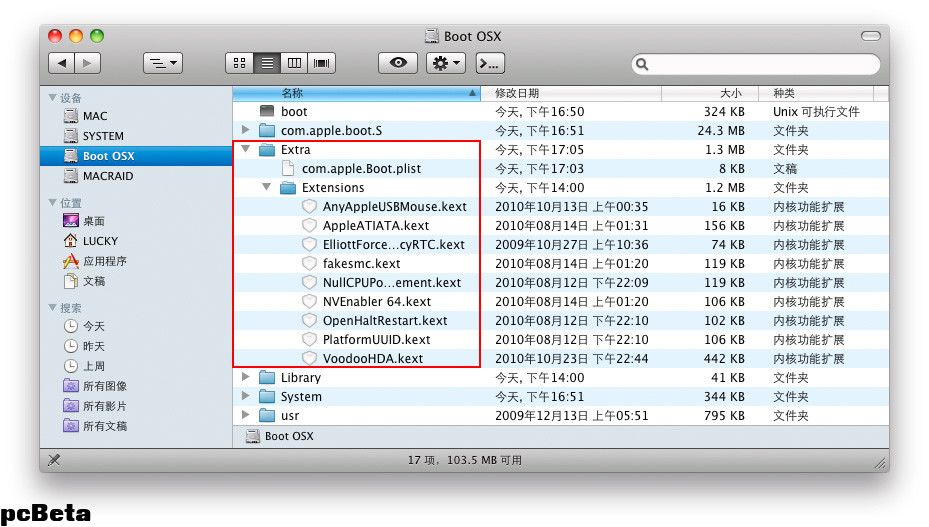Switch to column view
The width and height of the screenshot is (929, 527).
tap(294, 63)
